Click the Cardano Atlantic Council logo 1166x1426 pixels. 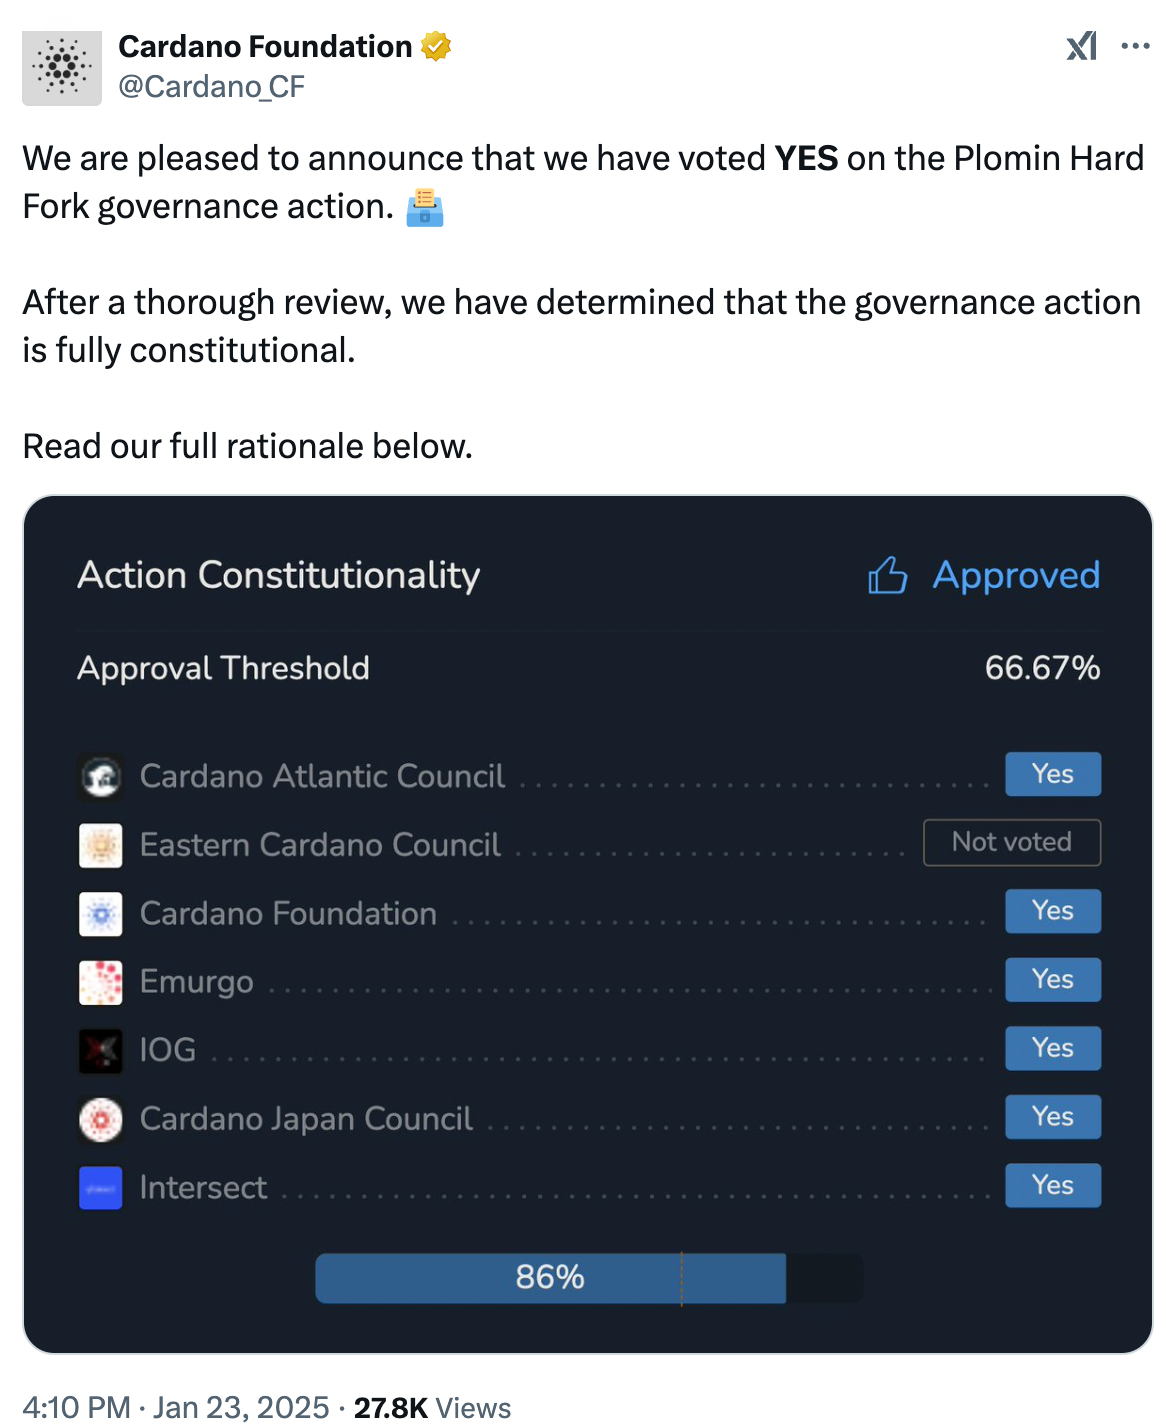click(101, 777)
